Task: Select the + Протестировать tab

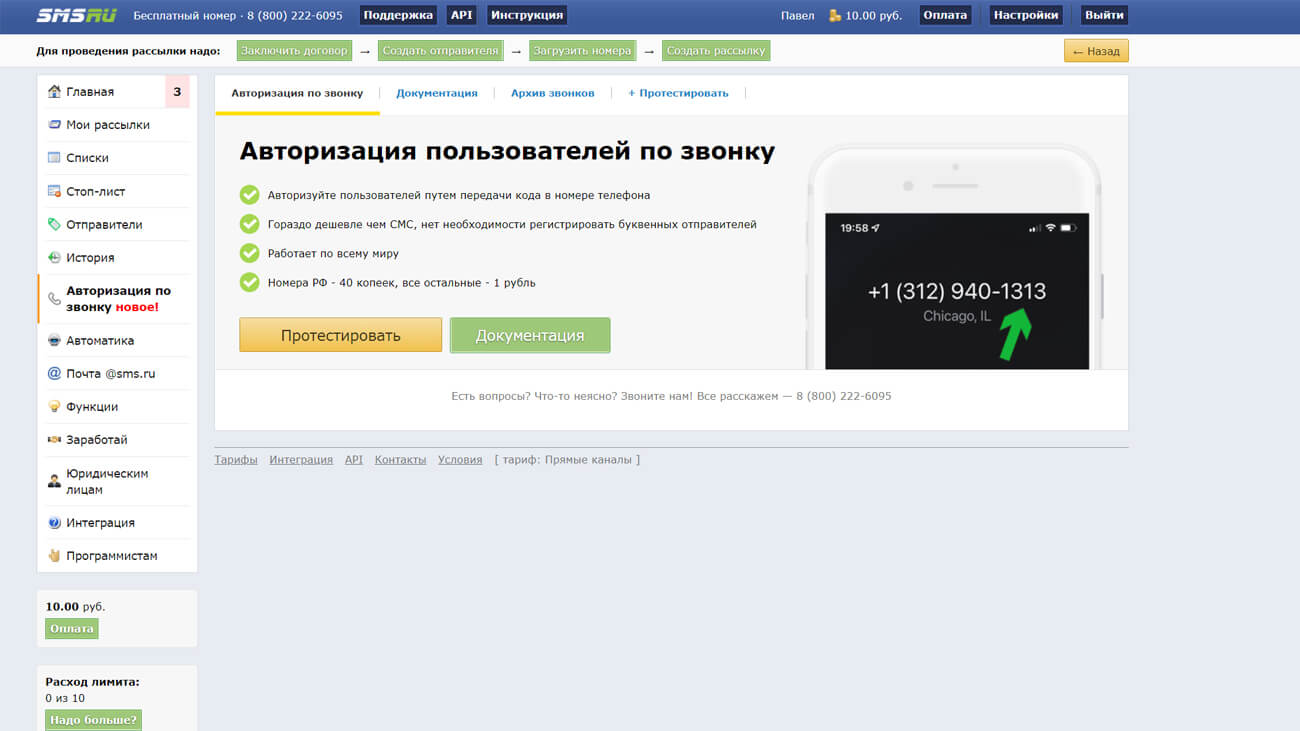Action: pyautogui.click(x=678, y=93)
